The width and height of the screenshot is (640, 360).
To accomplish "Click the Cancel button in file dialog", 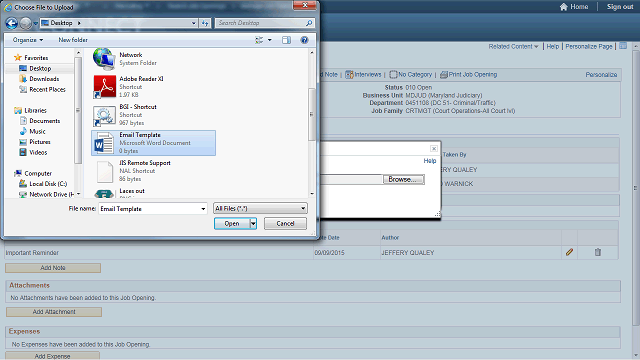I will 285,224.
